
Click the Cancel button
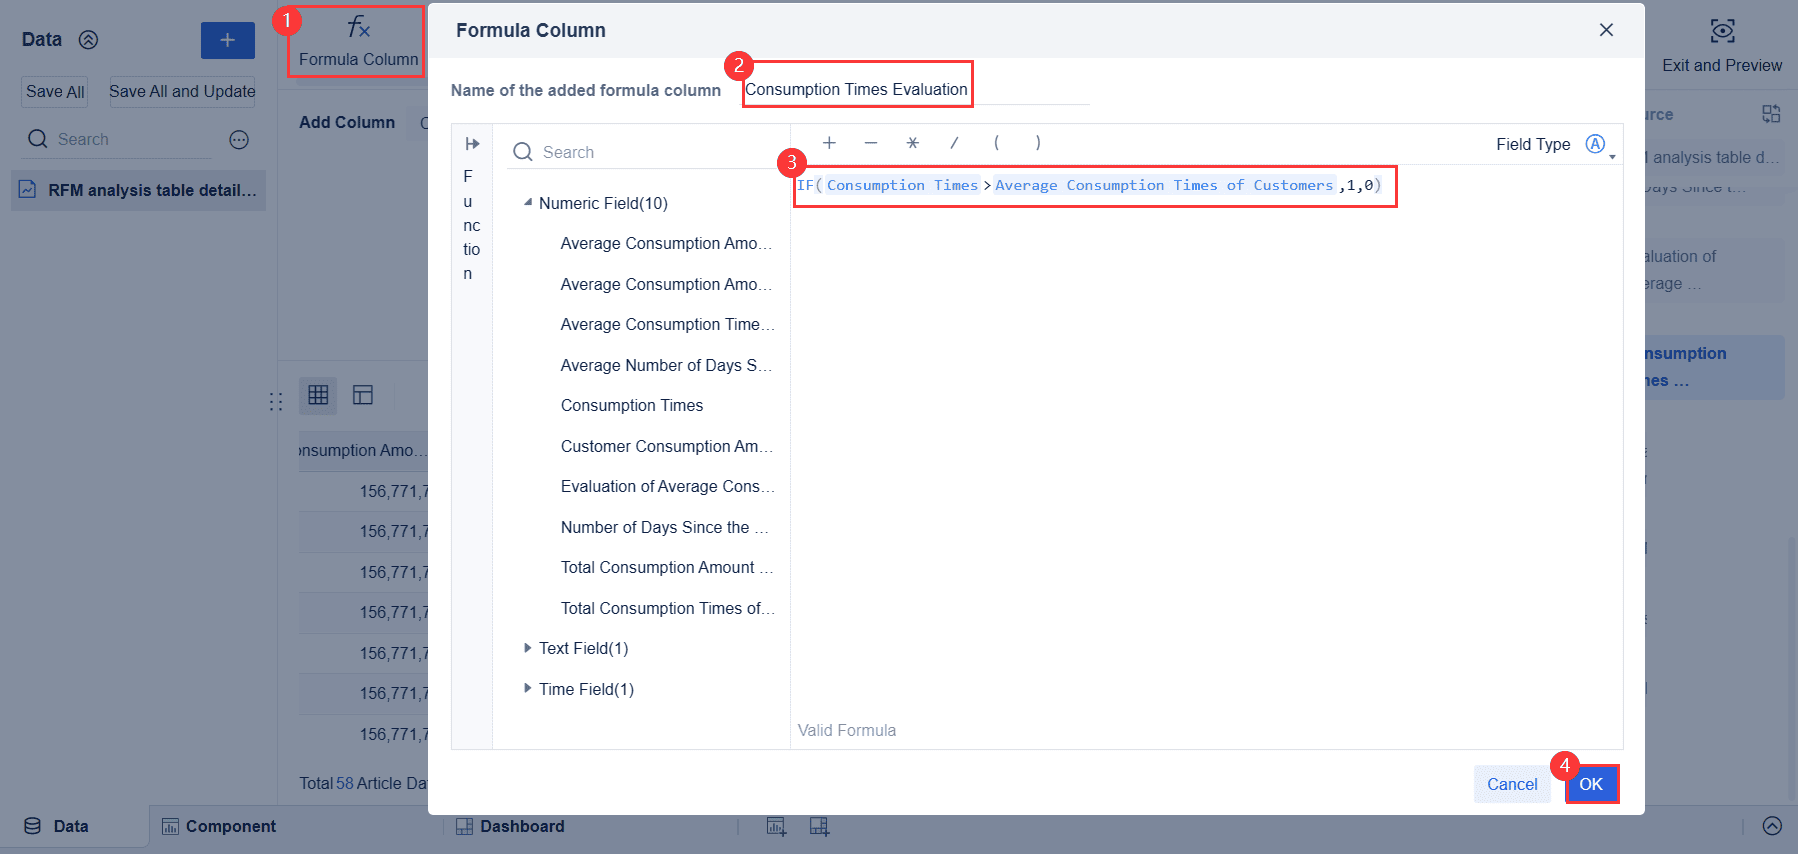(x=1512, y=784)
